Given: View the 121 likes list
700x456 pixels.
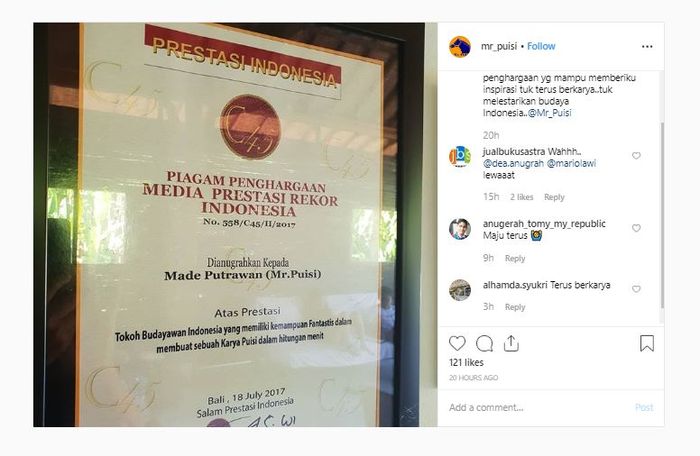Looking at the screenshot, I should [466, 362].
